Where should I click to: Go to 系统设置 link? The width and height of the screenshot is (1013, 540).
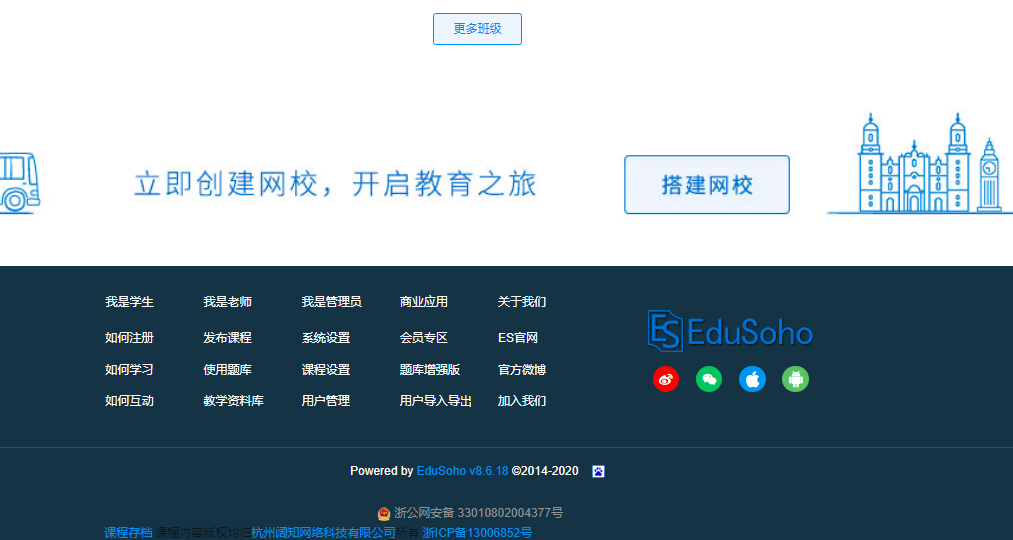(326, 338)
